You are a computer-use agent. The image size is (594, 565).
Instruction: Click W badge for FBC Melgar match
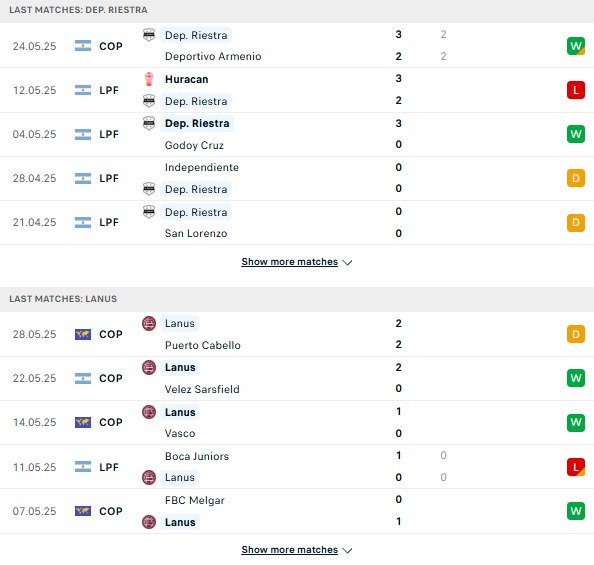click(575, 511)
